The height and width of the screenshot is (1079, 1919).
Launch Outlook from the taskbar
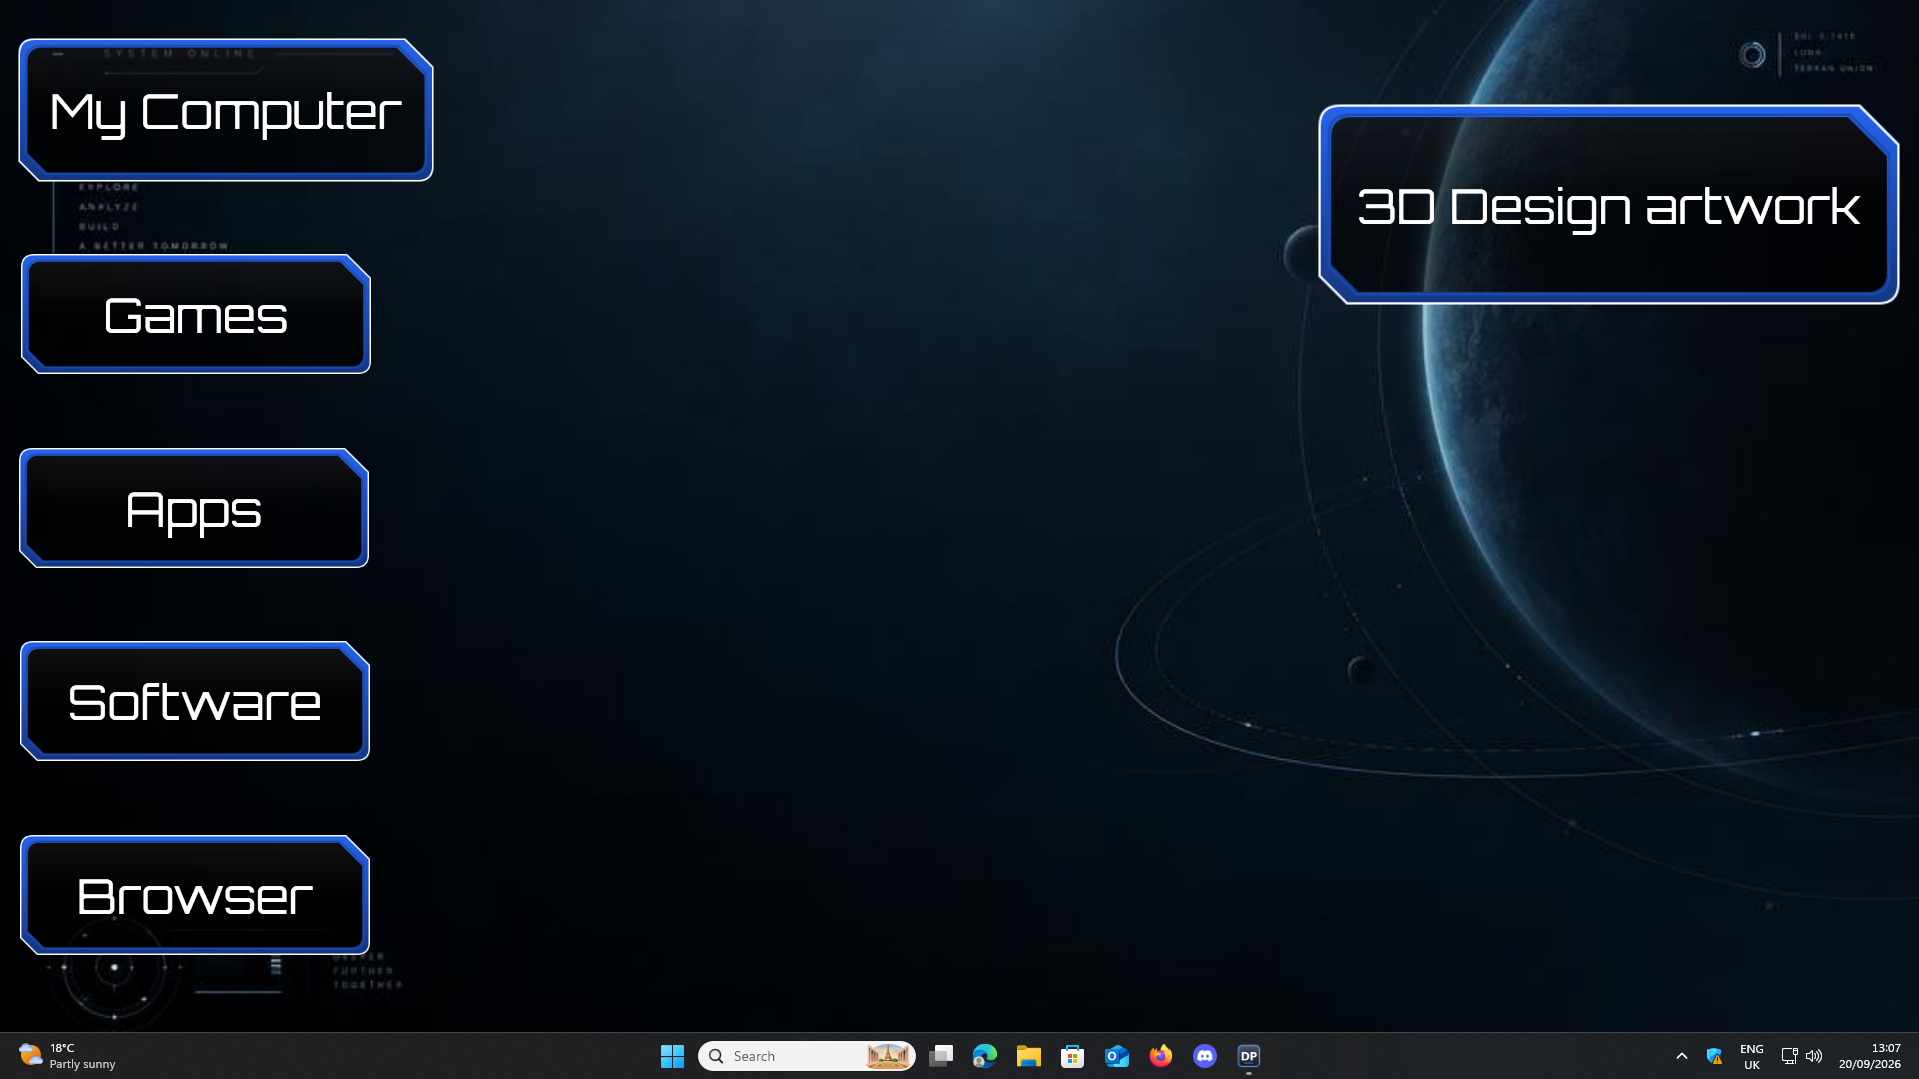point(1117,1056)
